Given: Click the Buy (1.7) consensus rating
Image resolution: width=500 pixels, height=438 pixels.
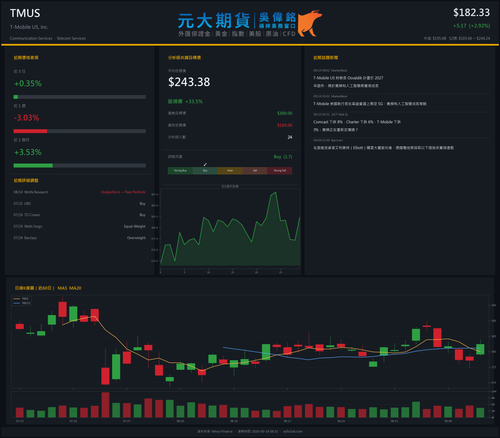Looking at the screenshot, I should point(283,157).
